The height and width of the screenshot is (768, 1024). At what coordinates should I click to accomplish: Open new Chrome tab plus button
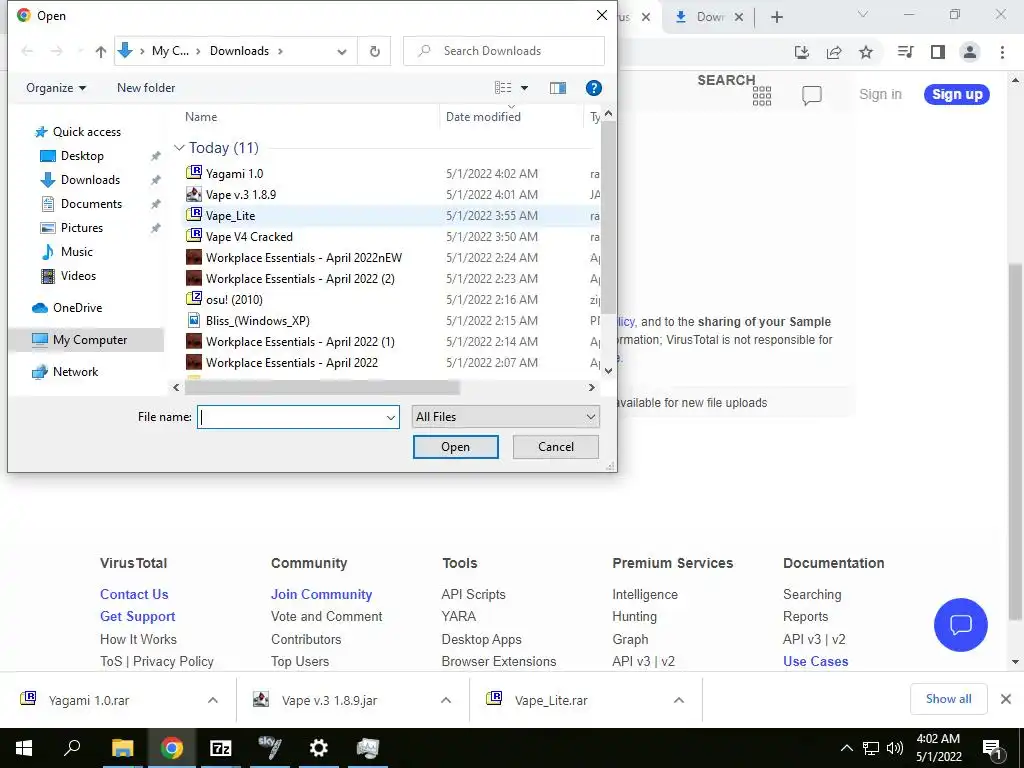(x=776, y=17)
